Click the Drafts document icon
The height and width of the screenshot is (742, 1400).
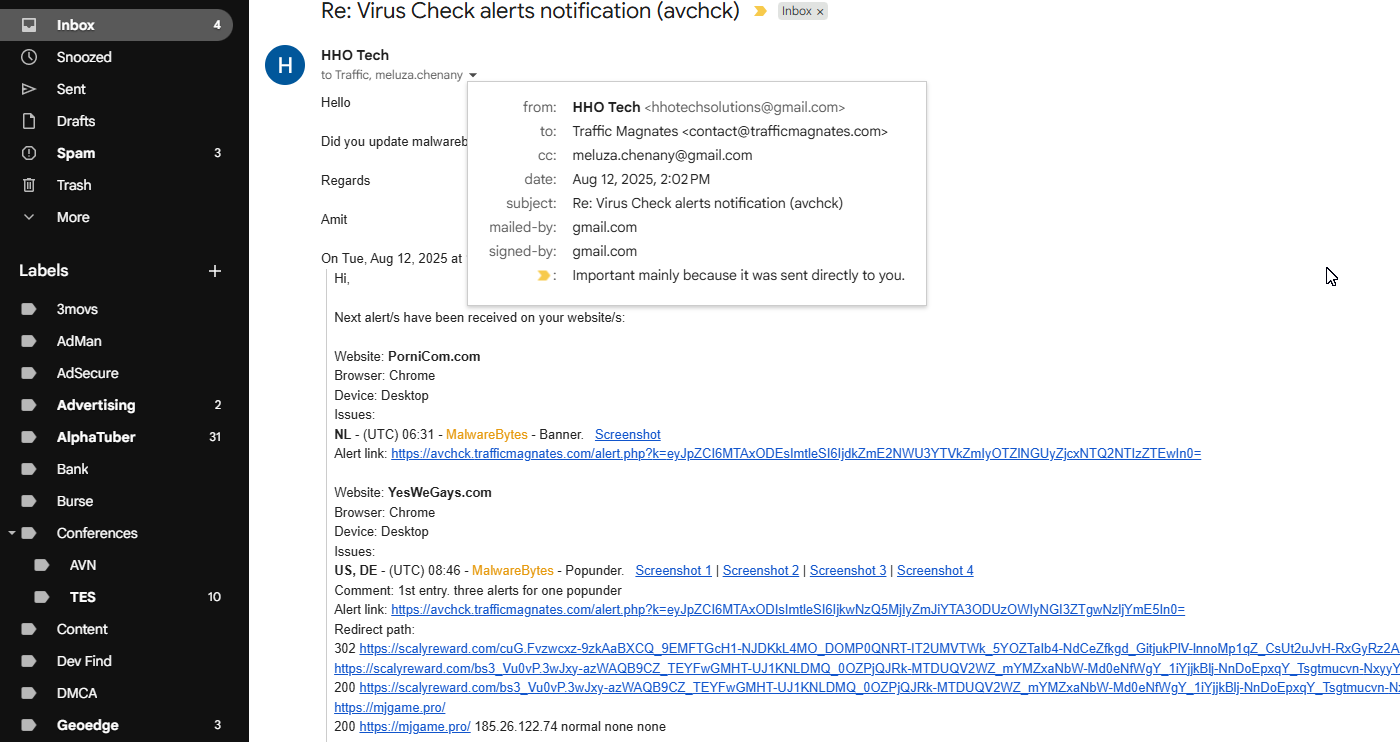[x=29, y=121]
